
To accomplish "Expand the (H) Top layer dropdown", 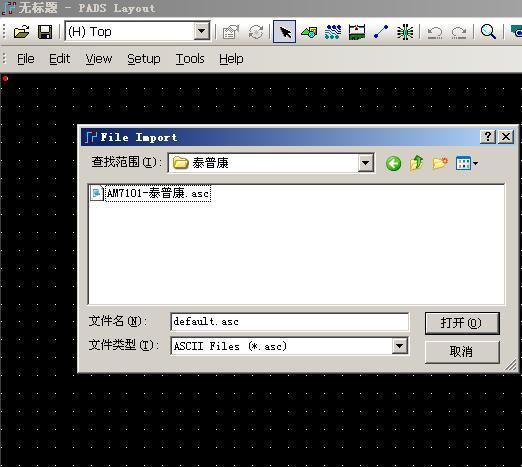I will (202, 32).
